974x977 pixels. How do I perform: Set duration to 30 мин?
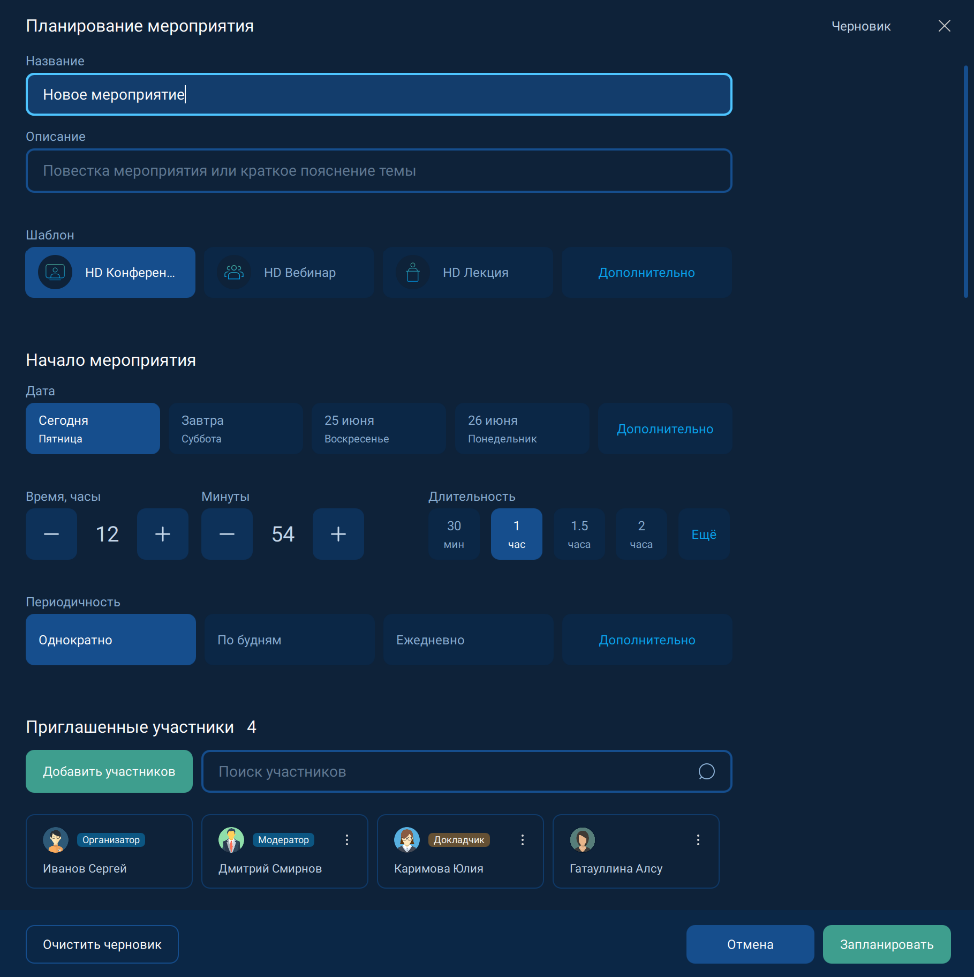pos(454,534)
